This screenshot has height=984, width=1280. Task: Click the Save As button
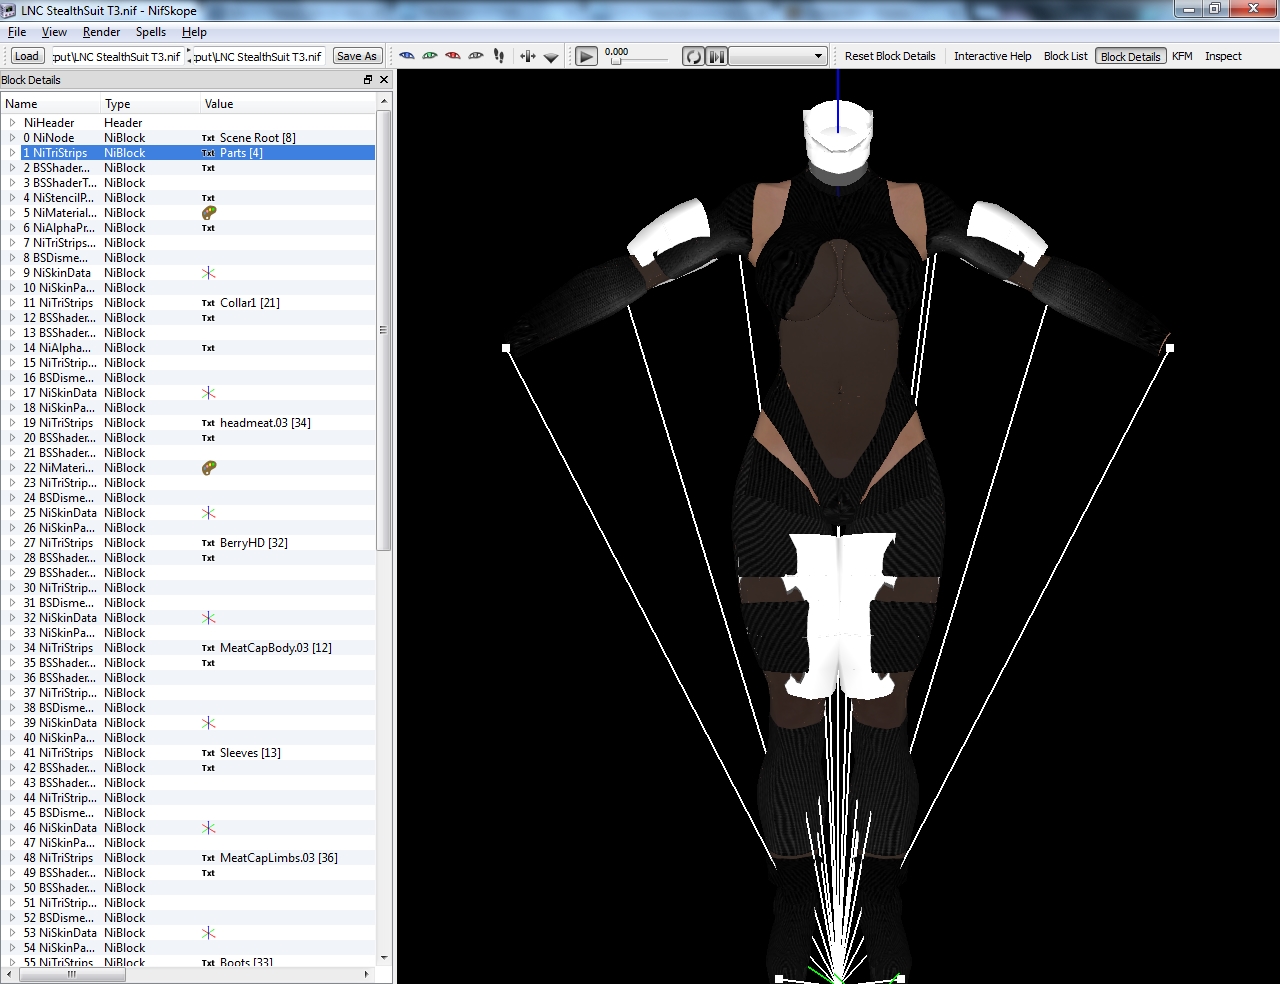click(x=357, y=56)
